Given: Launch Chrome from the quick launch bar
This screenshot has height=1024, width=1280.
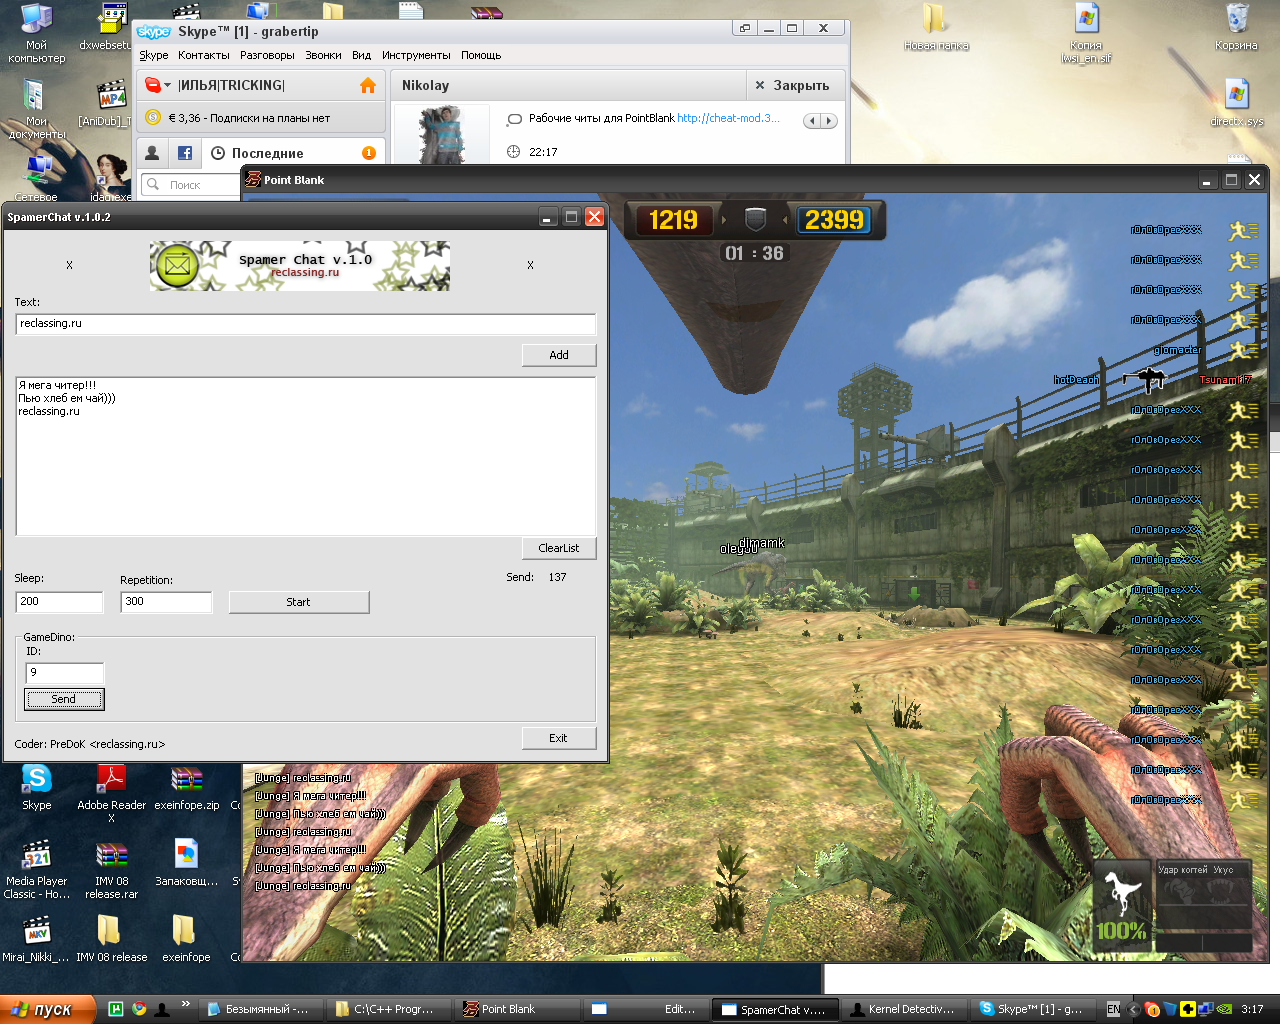Looking at the screenshot, I should point(139,1009).
